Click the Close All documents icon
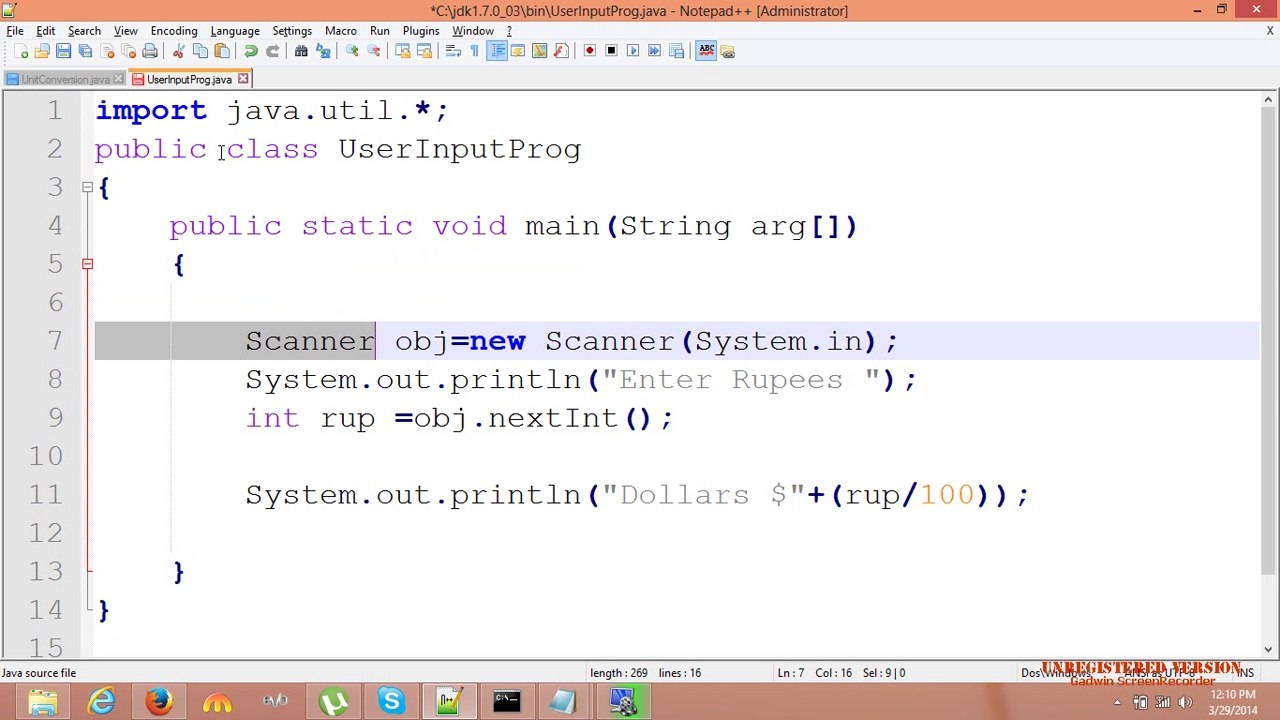1280x720 pixels. [x=128, y=51]
